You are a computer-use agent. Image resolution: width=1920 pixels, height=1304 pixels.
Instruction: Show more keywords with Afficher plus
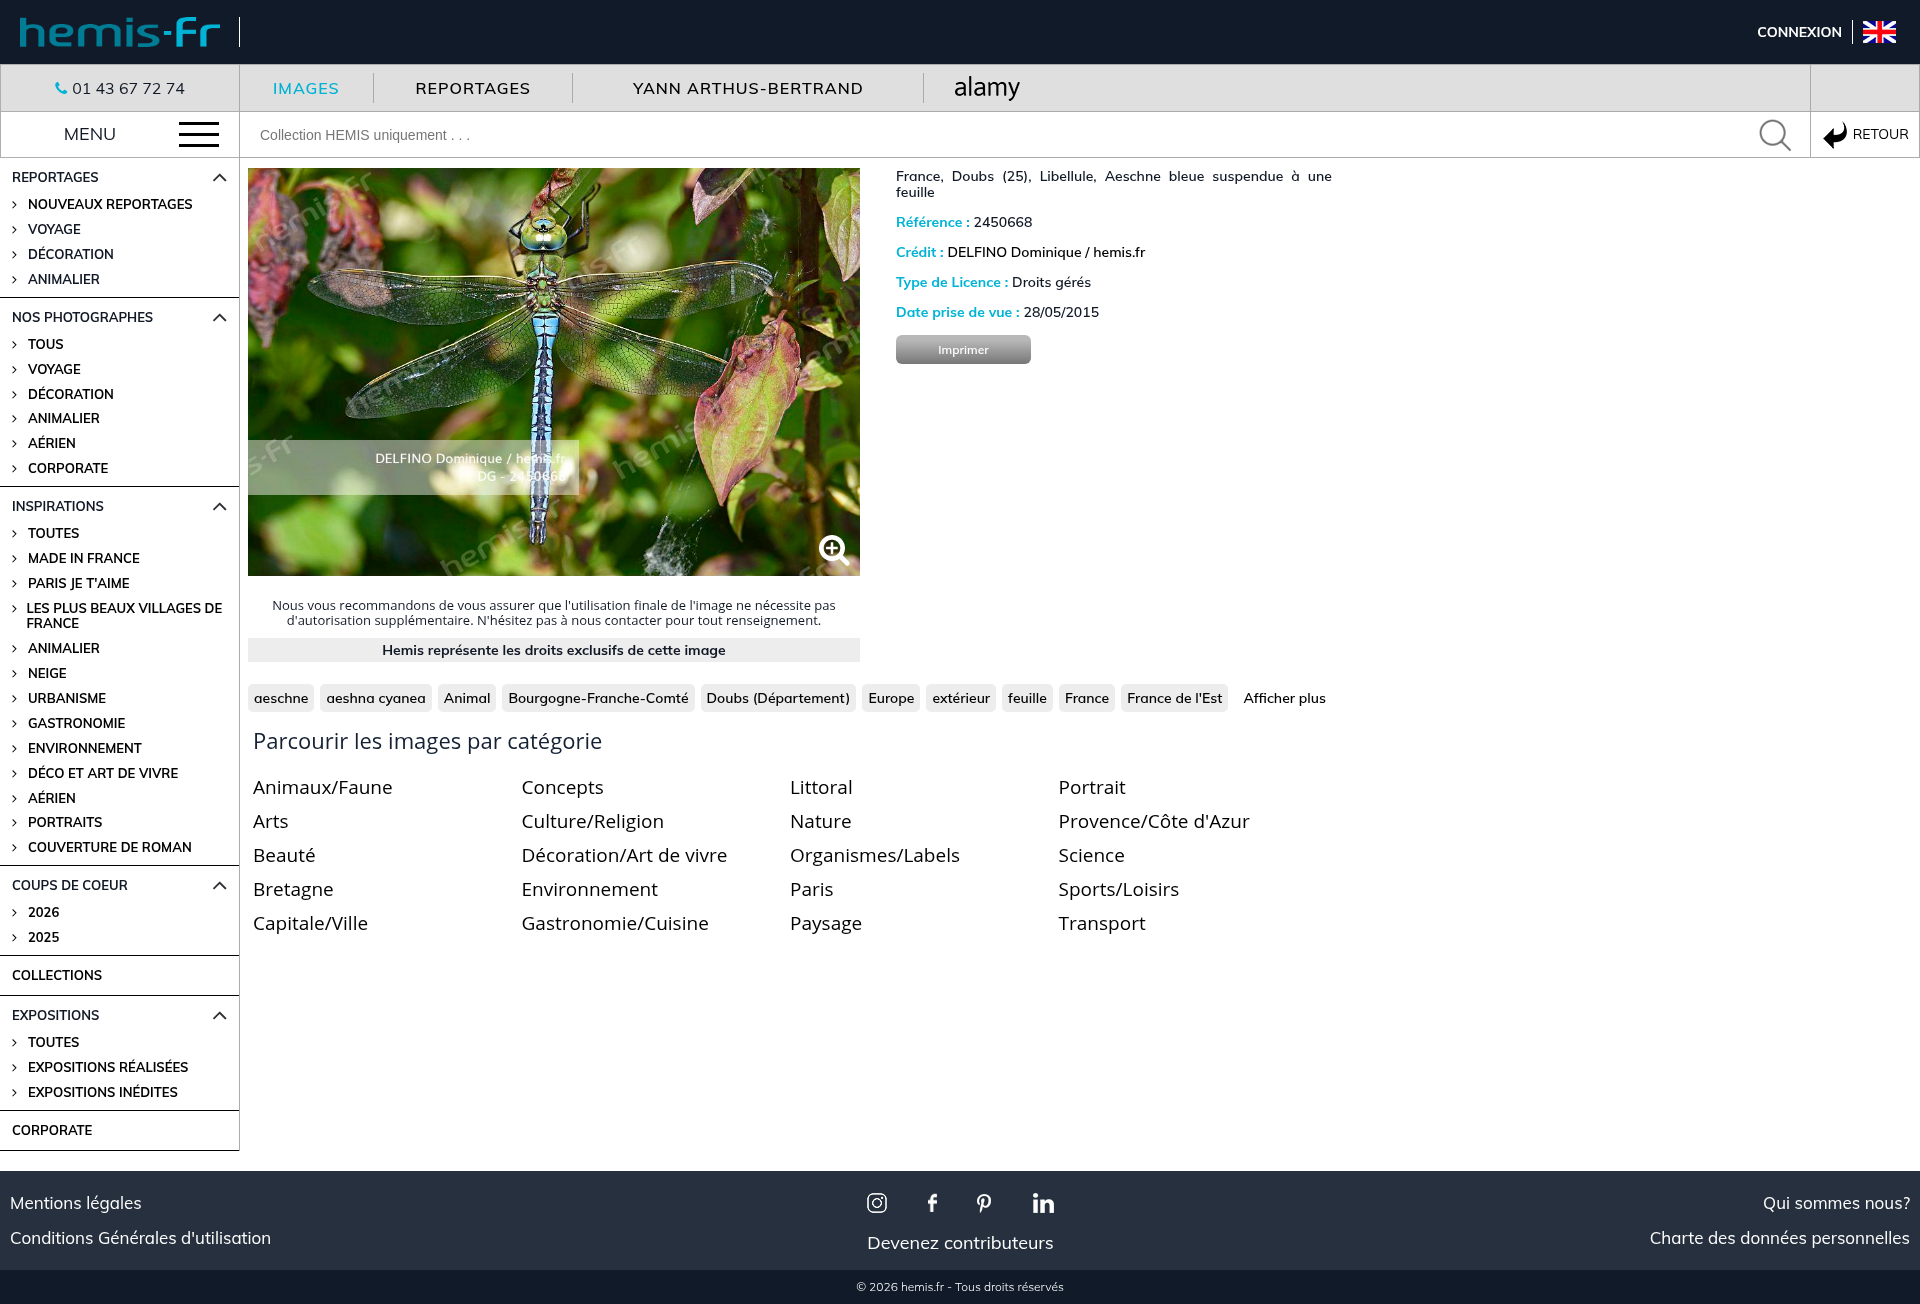click(x=1284, y=698)
